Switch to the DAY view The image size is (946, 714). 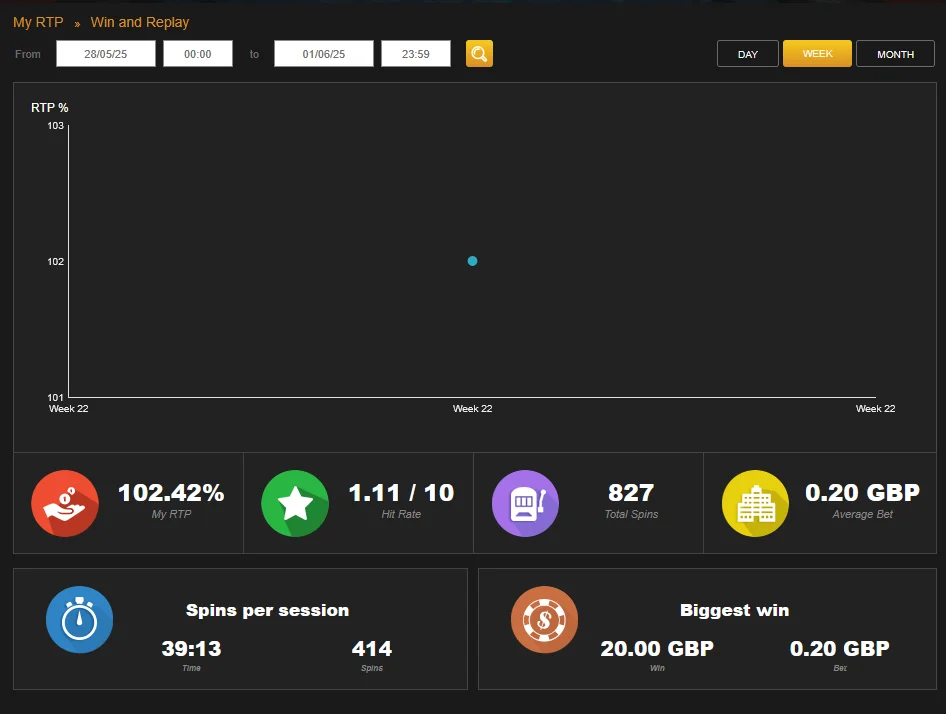[748, 54]
